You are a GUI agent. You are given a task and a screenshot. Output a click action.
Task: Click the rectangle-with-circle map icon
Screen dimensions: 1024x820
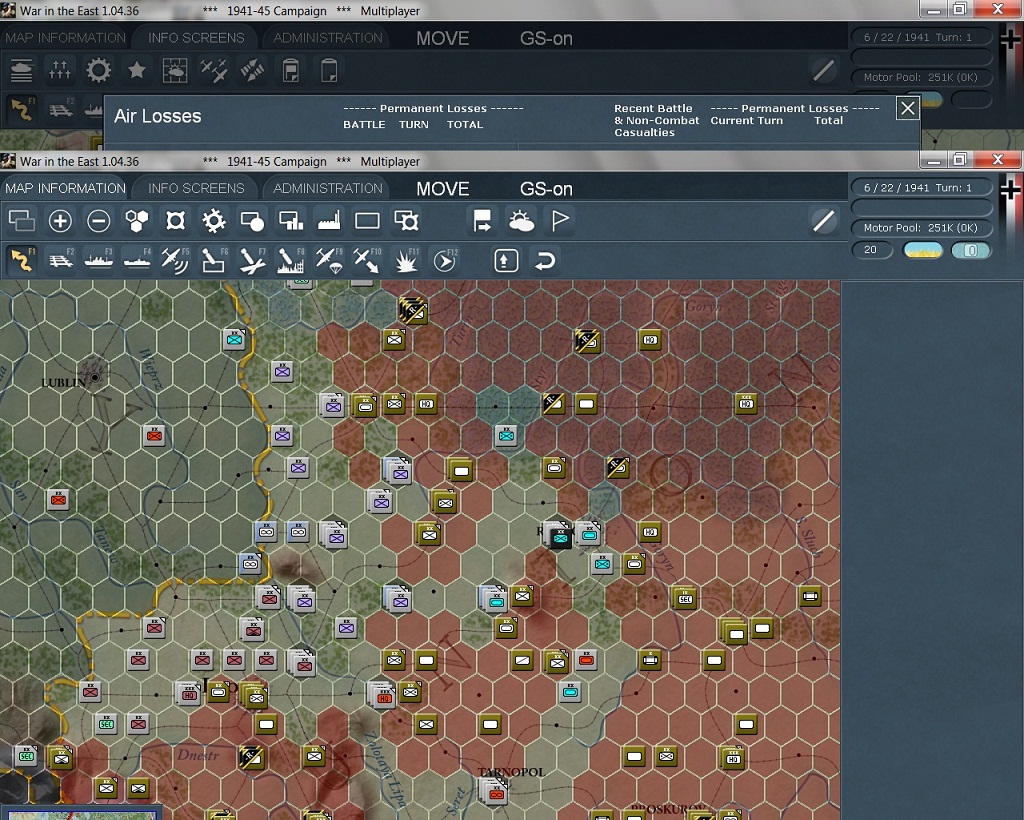point(252,221)
